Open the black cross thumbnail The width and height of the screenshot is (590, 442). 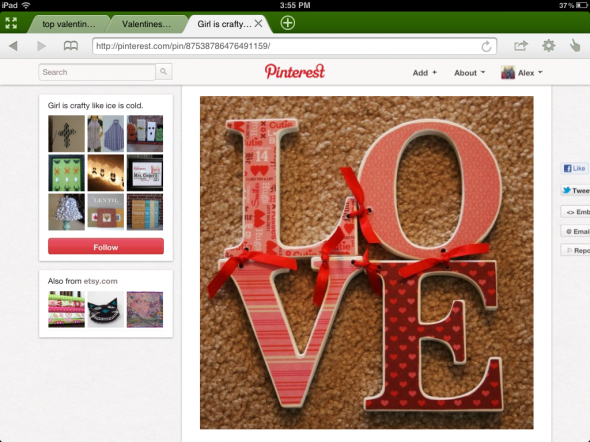66,134
